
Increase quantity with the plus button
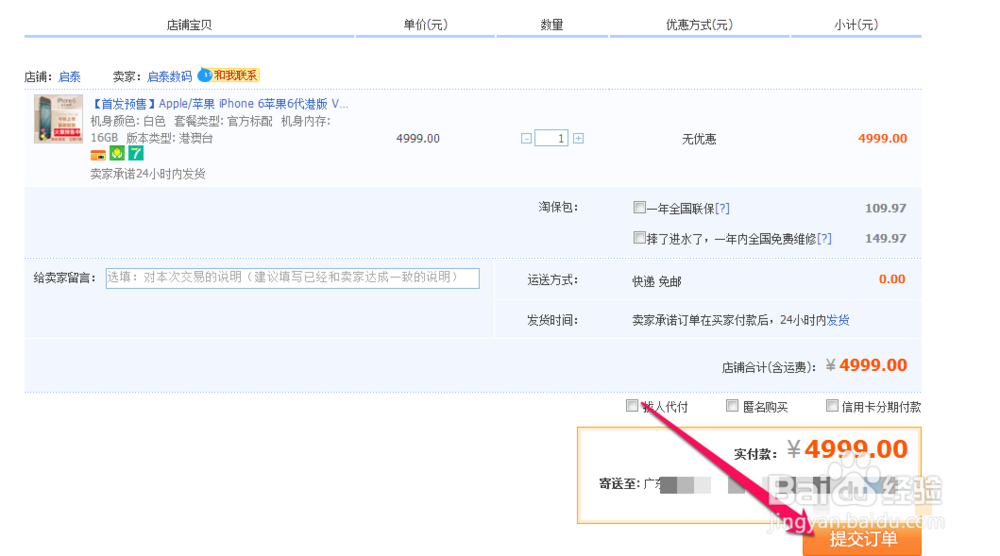click(578, 138)
